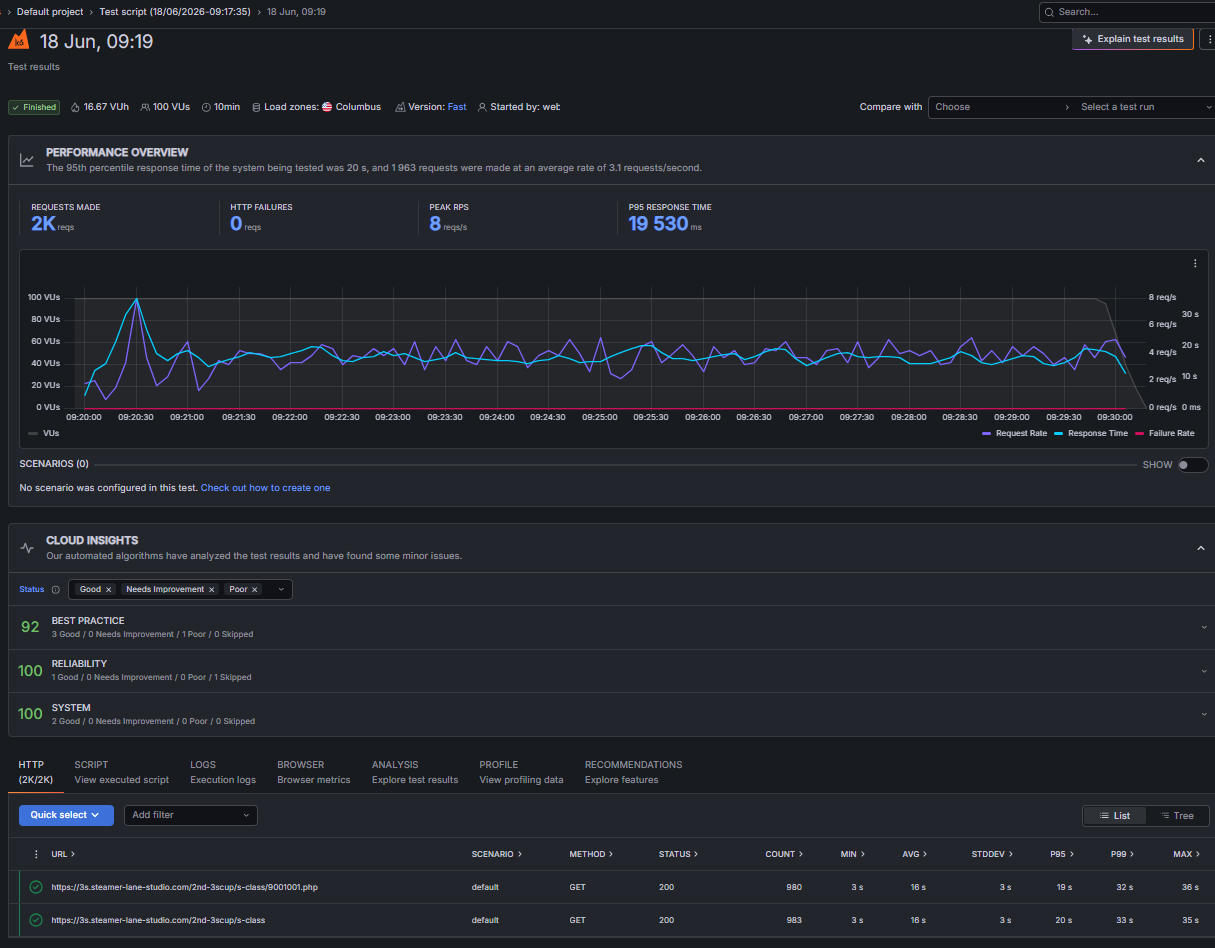Switch to Tree view
The height and width of the screenshot is (948, 1215).
[1177, 816]
